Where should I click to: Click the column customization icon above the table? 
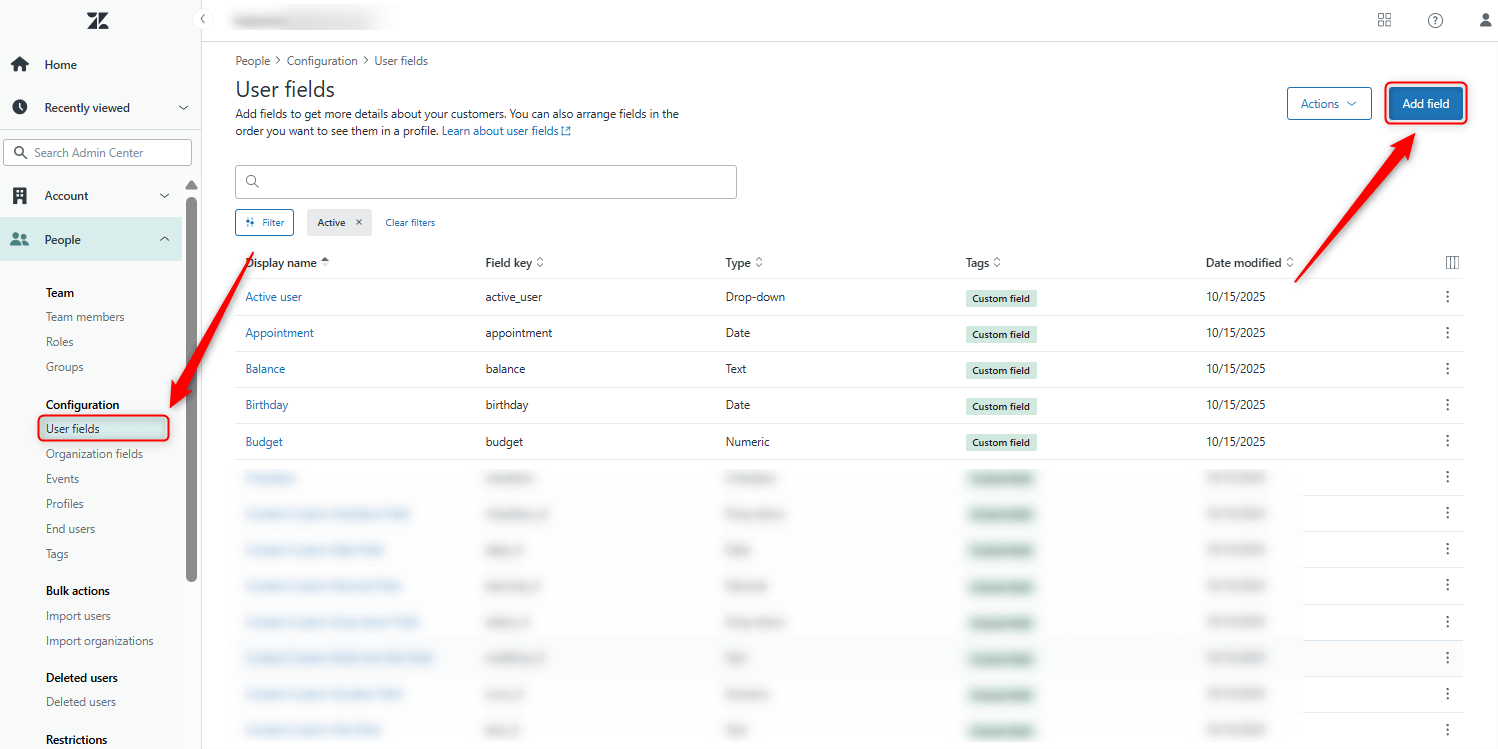(1452, 262)
